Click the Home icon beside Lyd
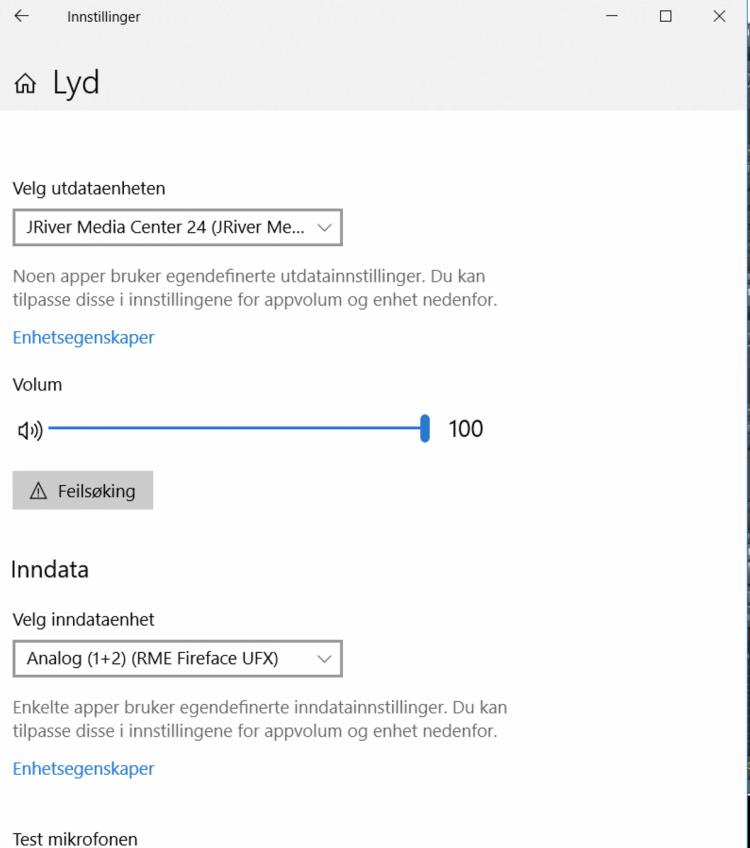This screenshot has height=848, width=750. pyautogui.click(x=25, y=83)
